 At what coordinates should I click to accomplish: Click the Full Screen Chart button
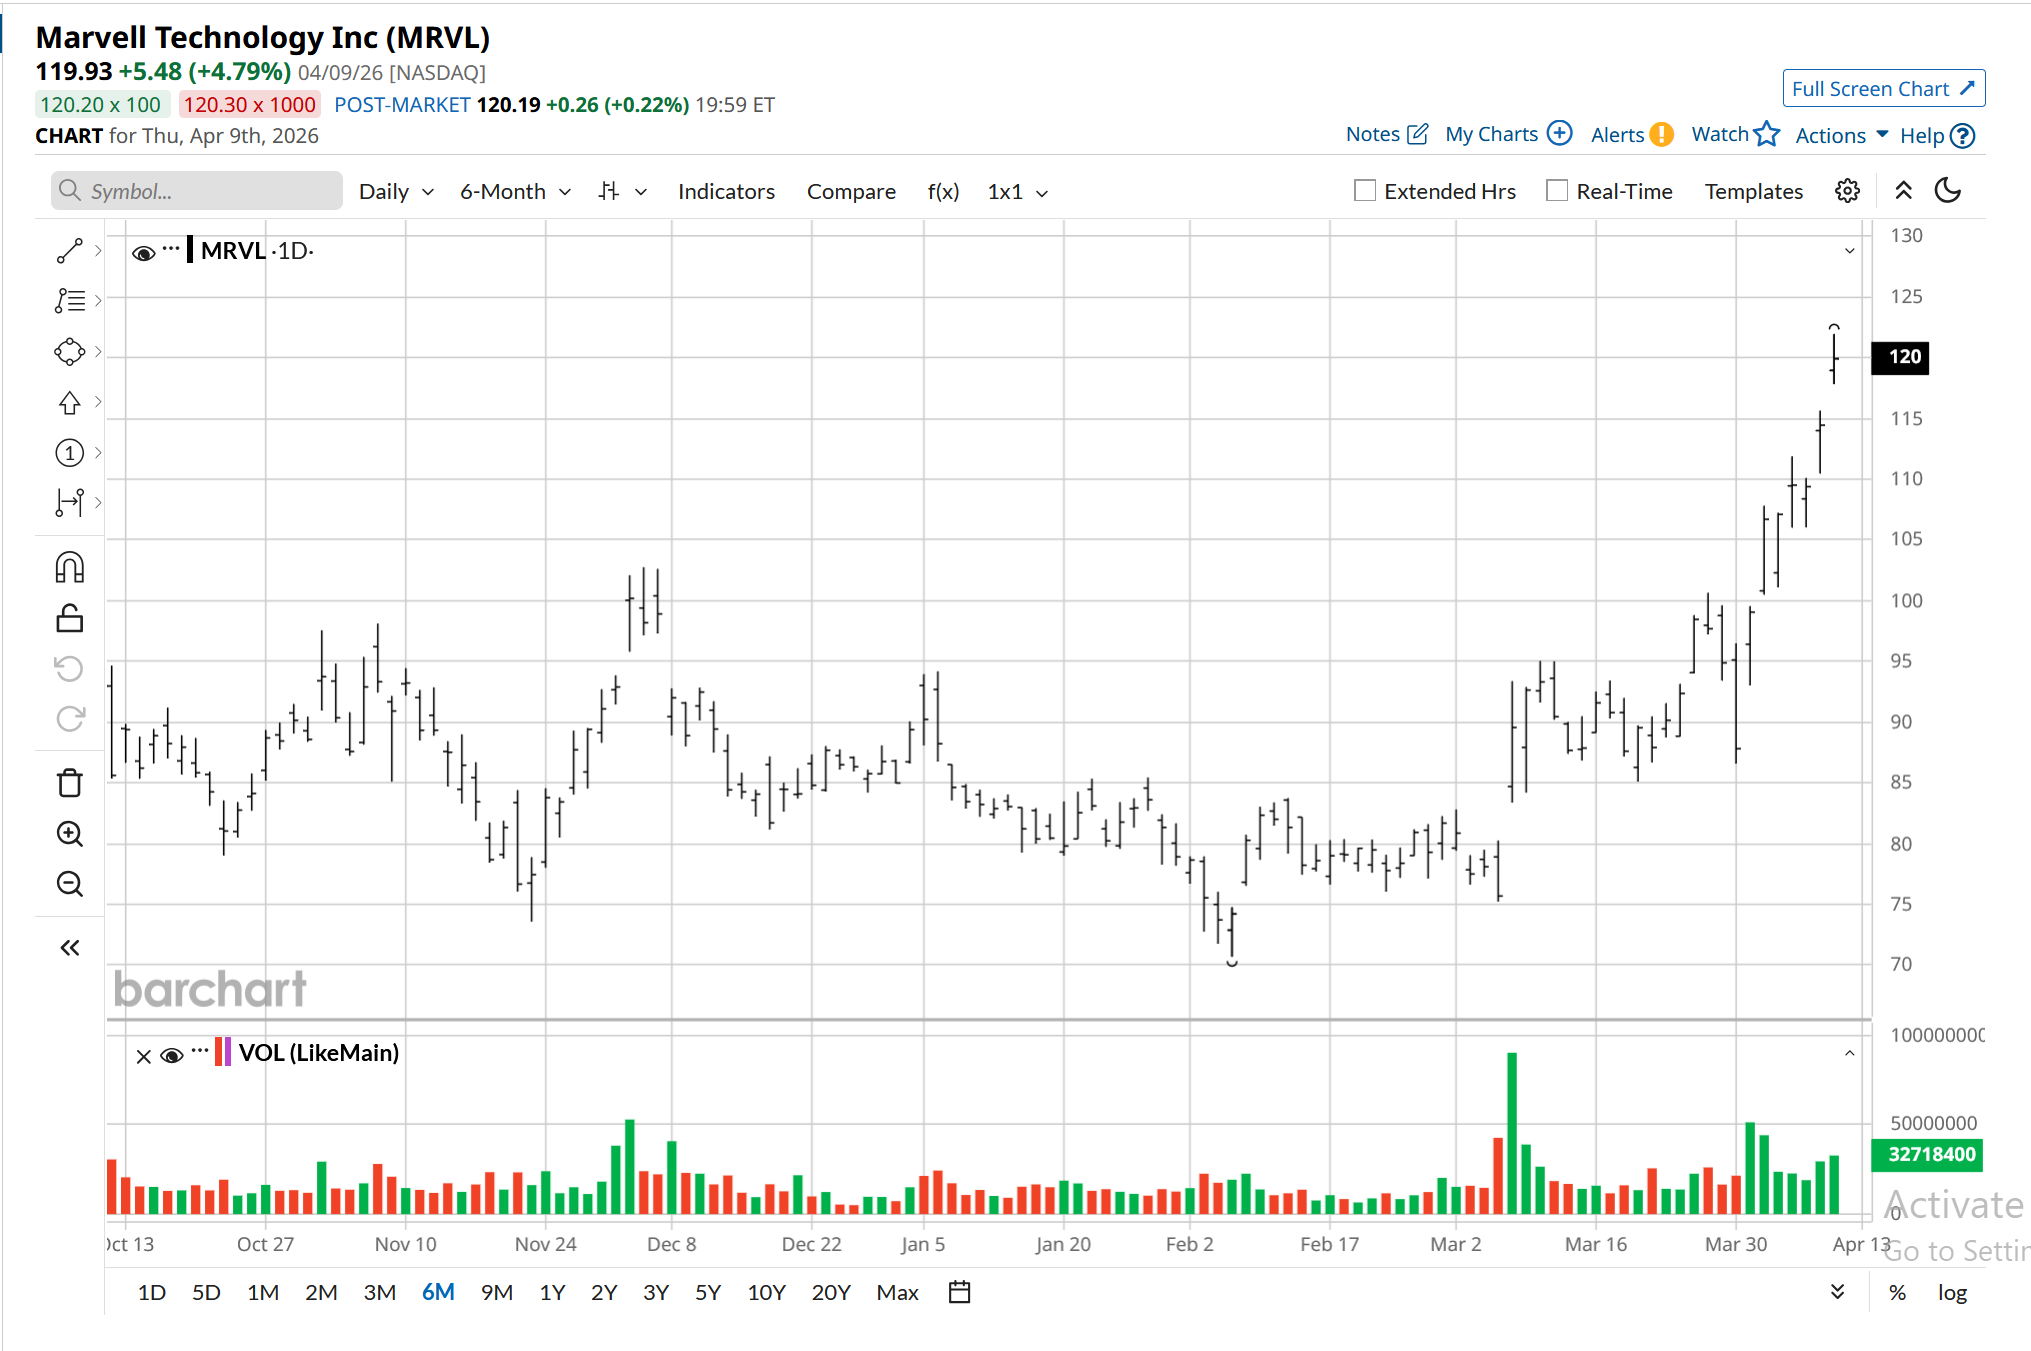1883,89
